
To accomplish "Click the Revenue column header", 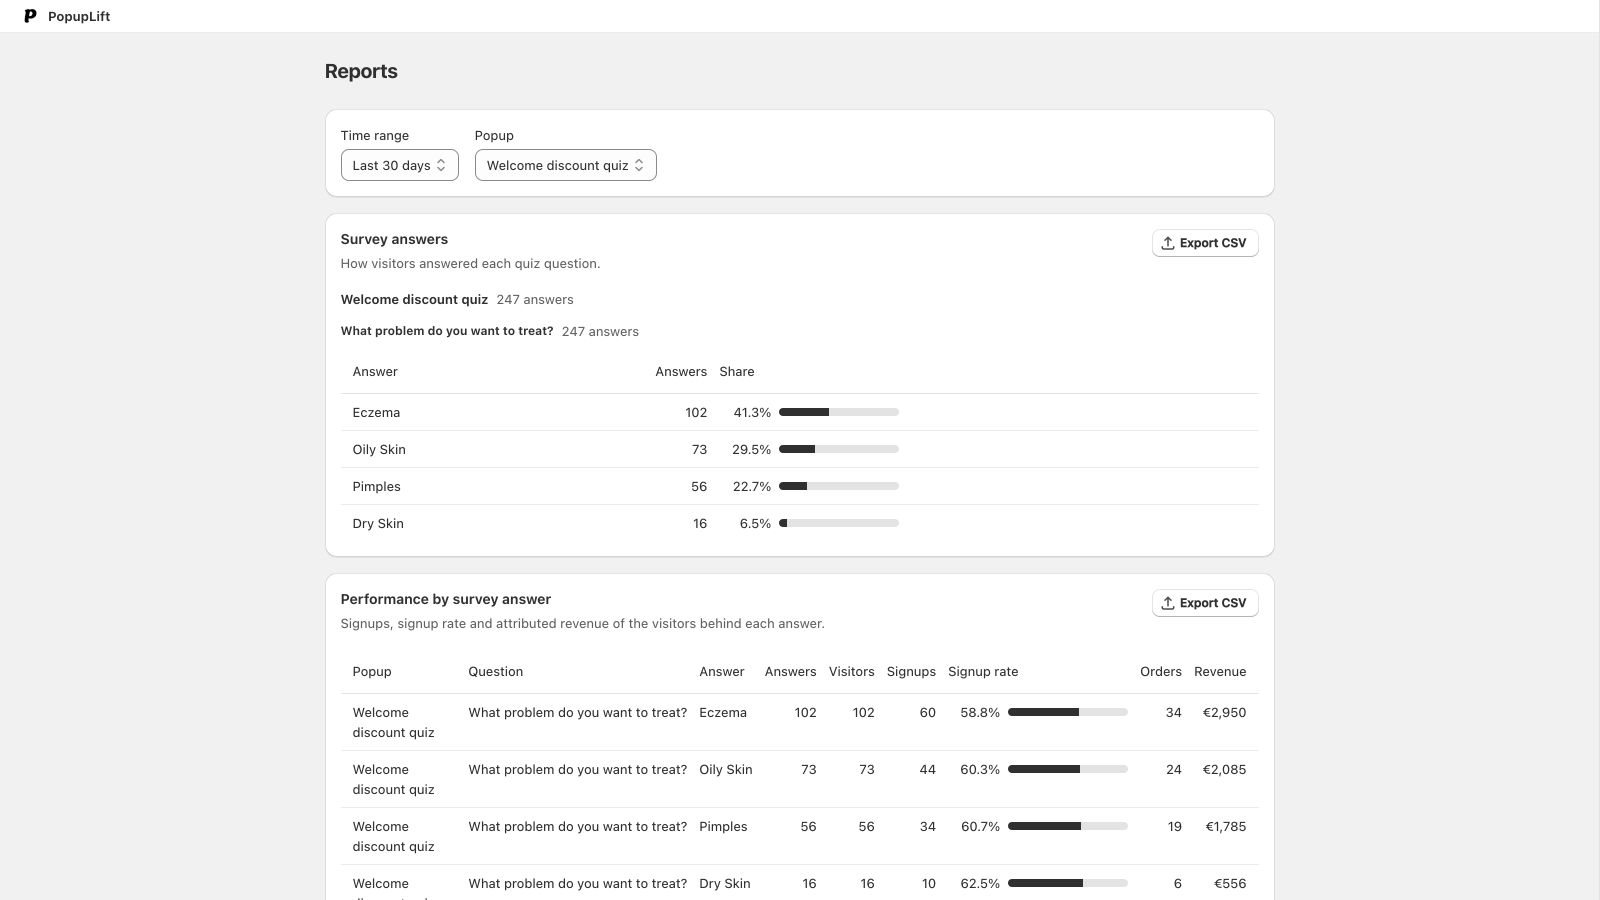I will point(1220,672).
